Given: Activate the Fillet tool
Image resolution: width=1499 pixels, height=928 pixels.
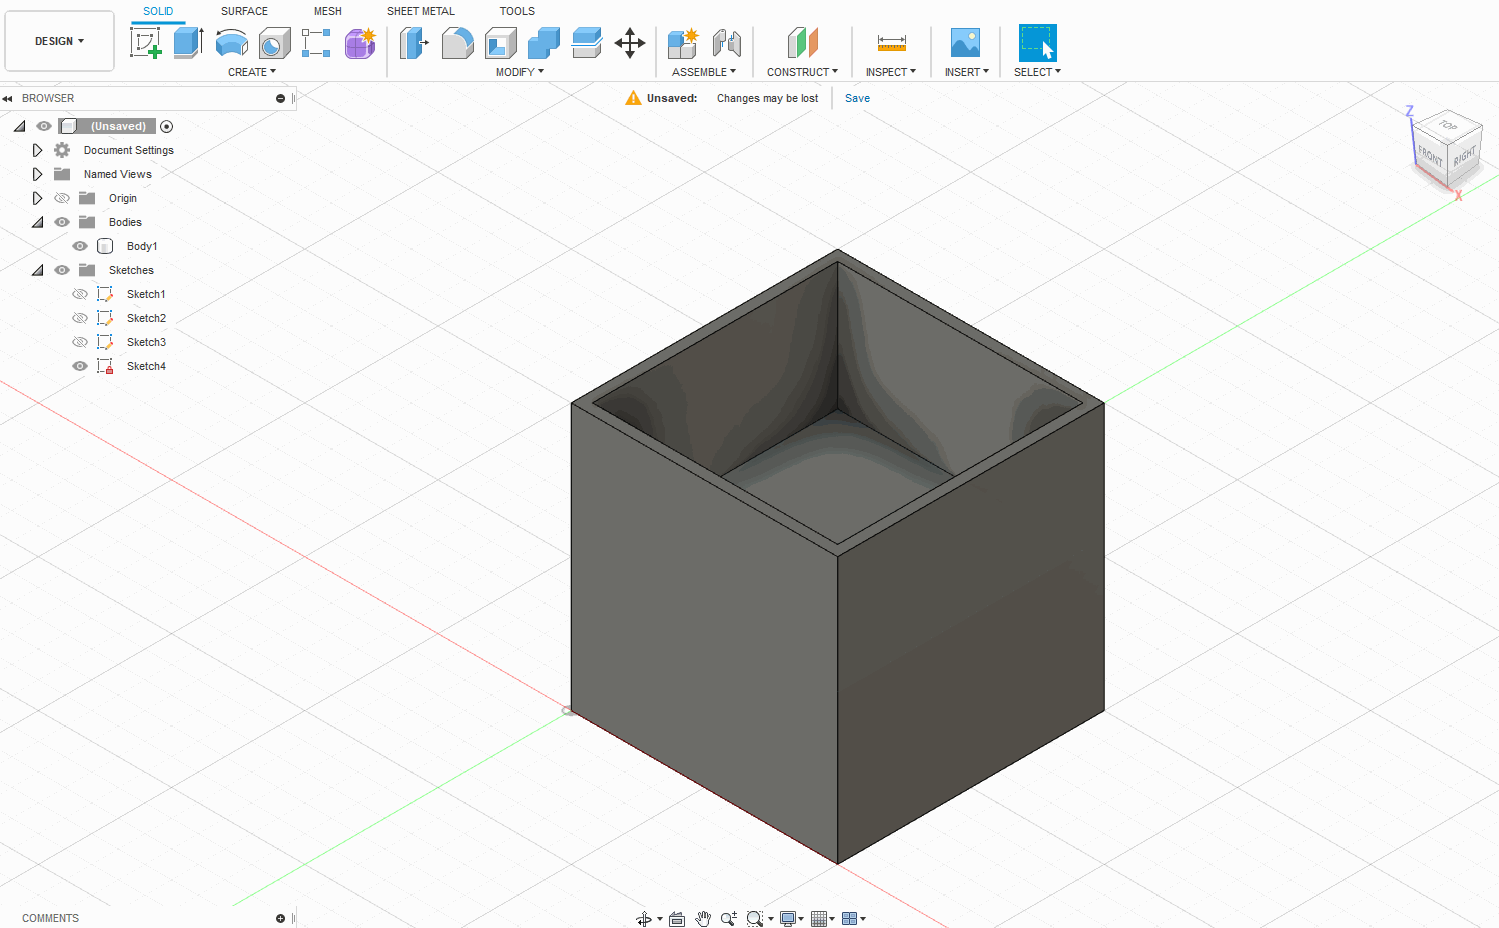Looking at the screenshot, I should tap(457, 42).
